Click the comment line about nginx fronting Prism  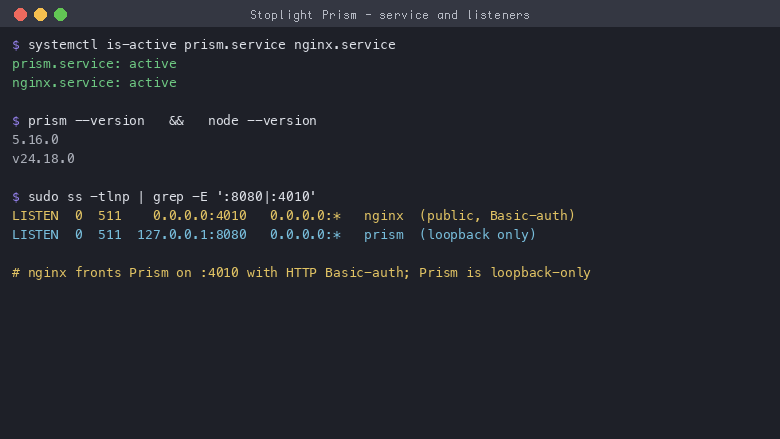click(x=301, y=273)
